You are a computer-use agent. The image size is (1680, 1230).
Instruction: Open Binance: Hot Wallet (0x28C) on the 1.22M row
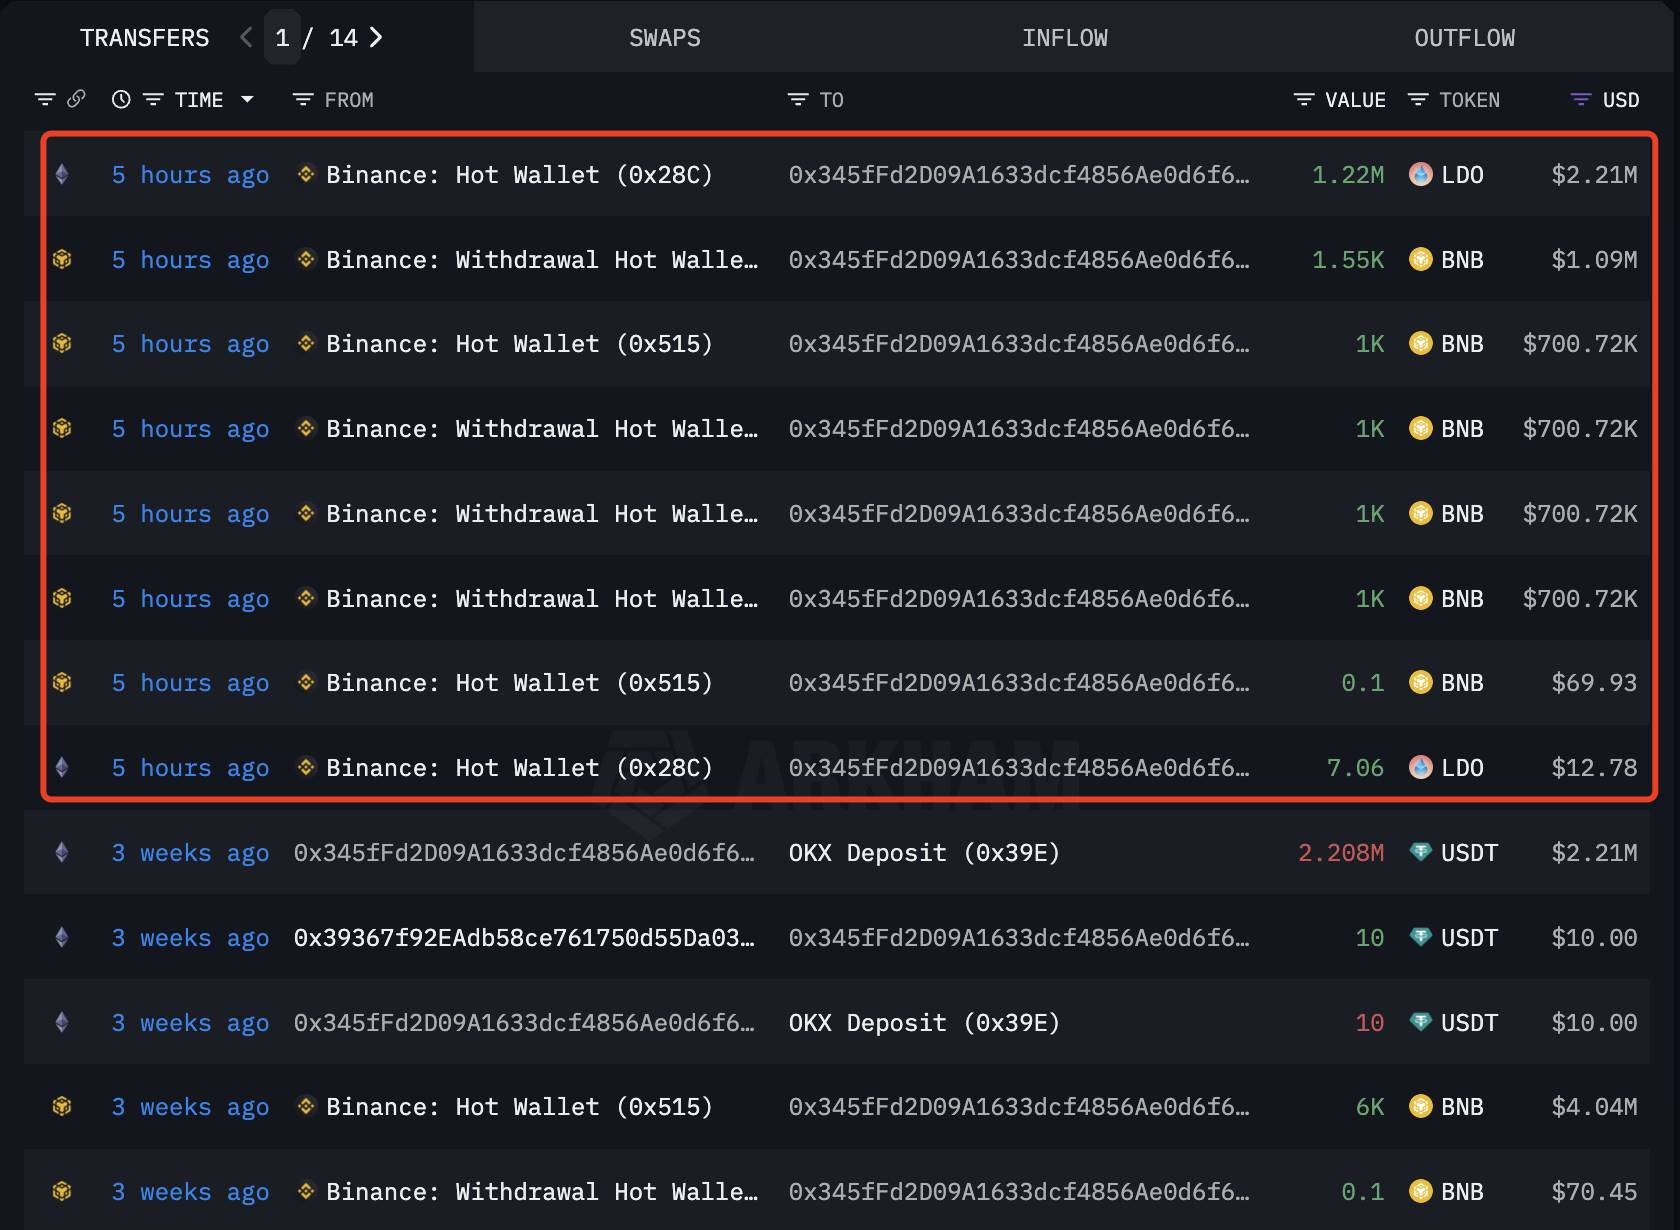pyautogui.click(x=520, y=175)
